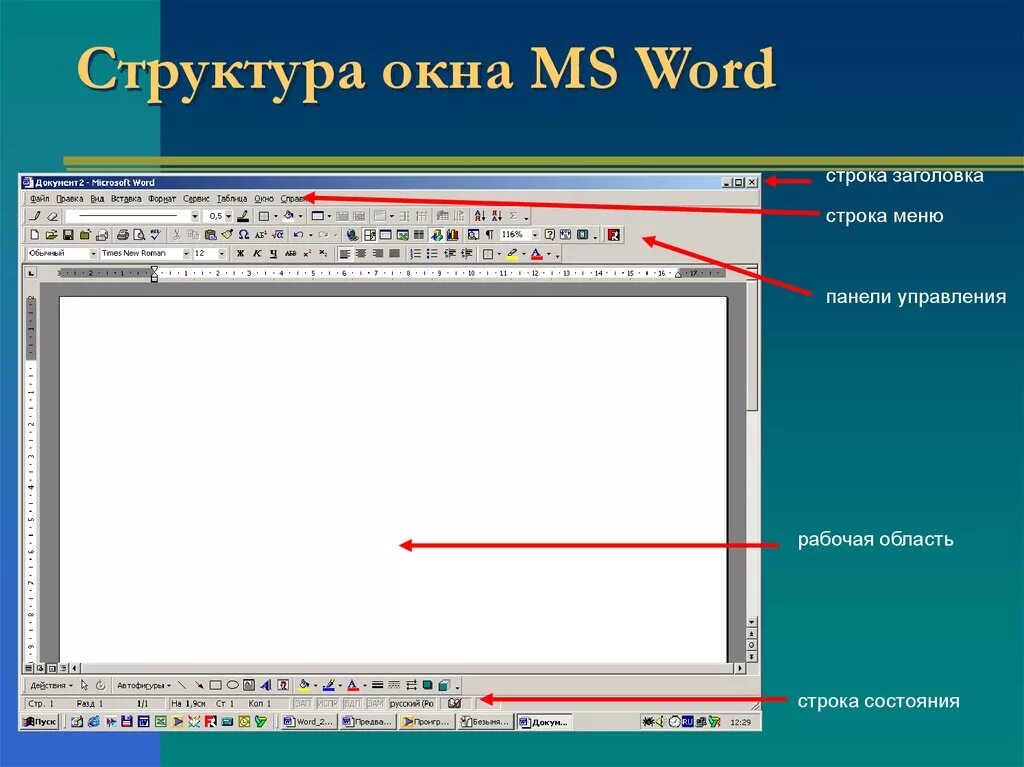Toggle bold (Ж) formatting
This screenshot has height=767, width=1024.
(x=240, y=253)
